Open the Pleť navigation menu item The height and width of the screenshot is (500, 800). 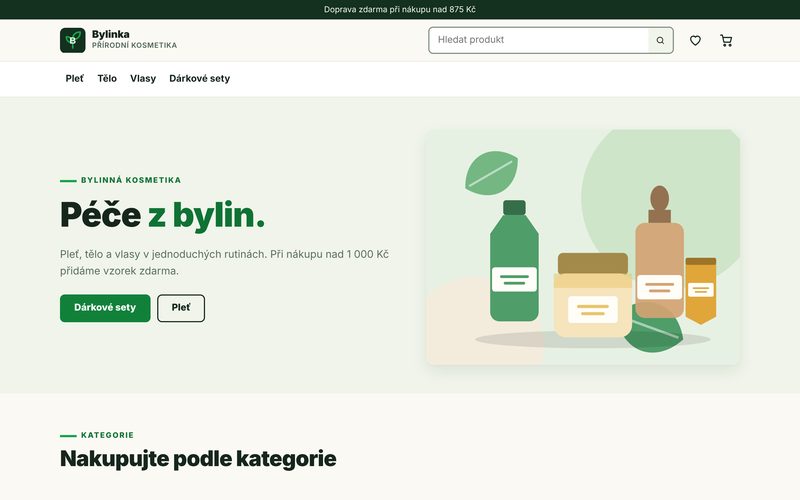click(x=74, y=79)
